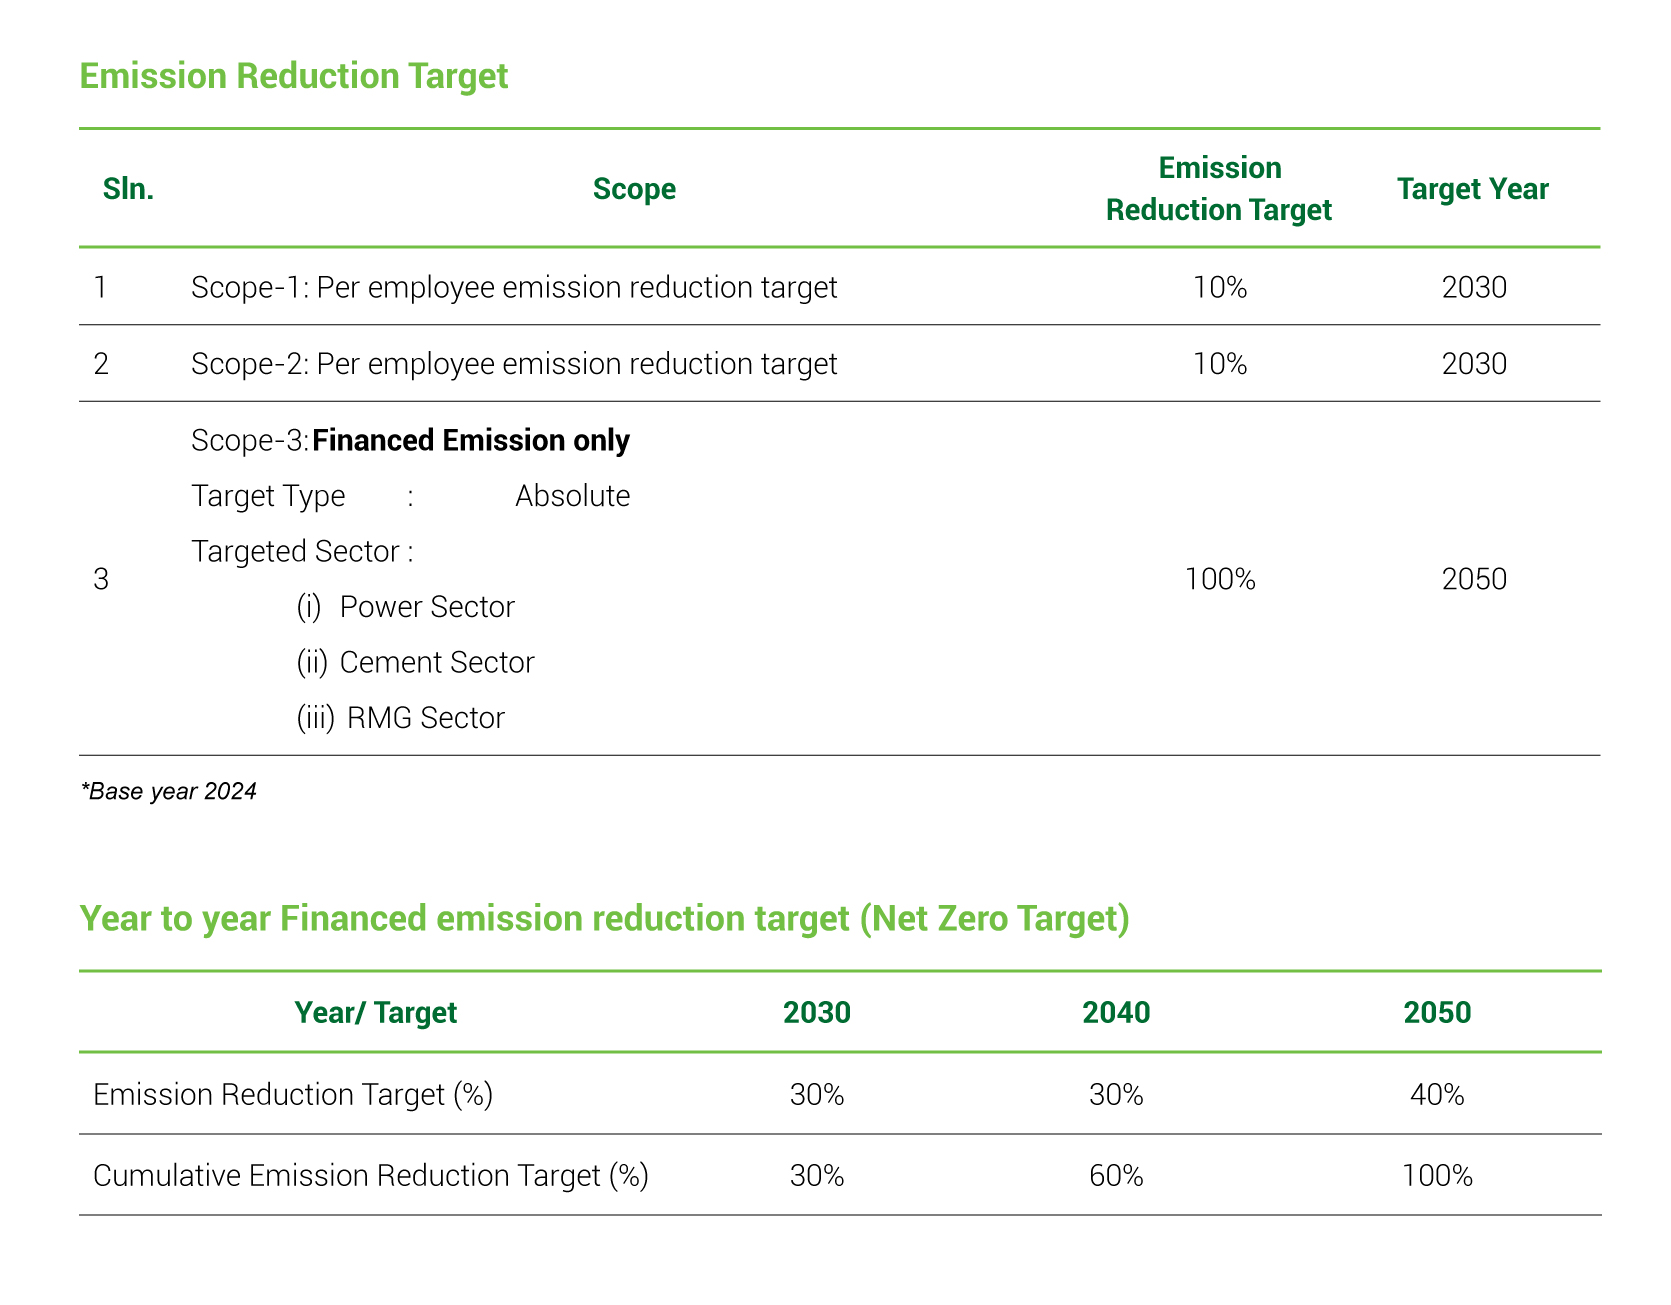Click the 100% value in Scope-3 row
1671x1305 pixels.
tap(1219, 579)
